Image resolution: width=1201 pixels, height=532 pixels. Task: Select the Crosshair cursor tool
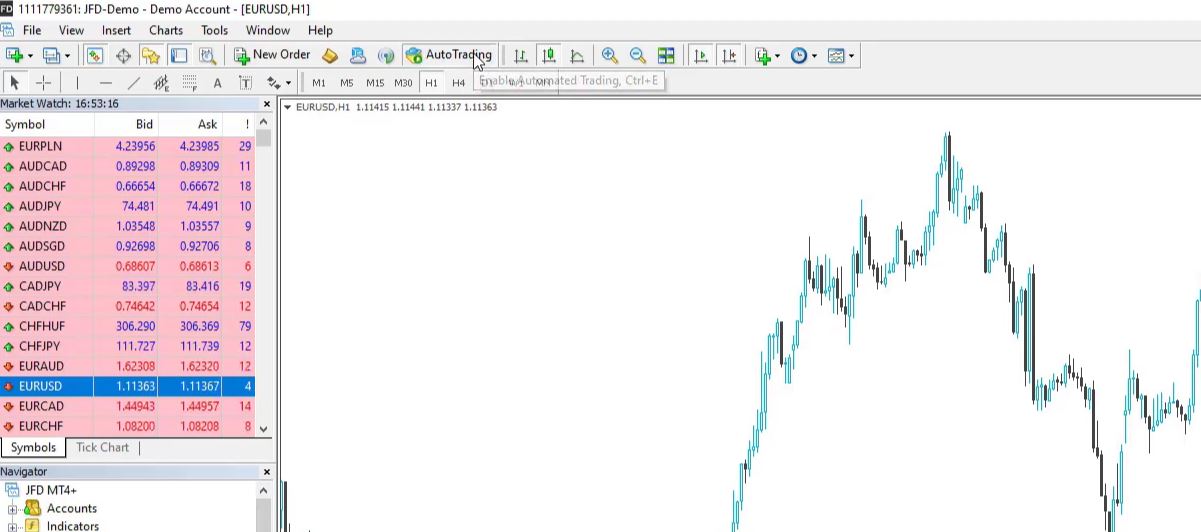click(43, 83)
